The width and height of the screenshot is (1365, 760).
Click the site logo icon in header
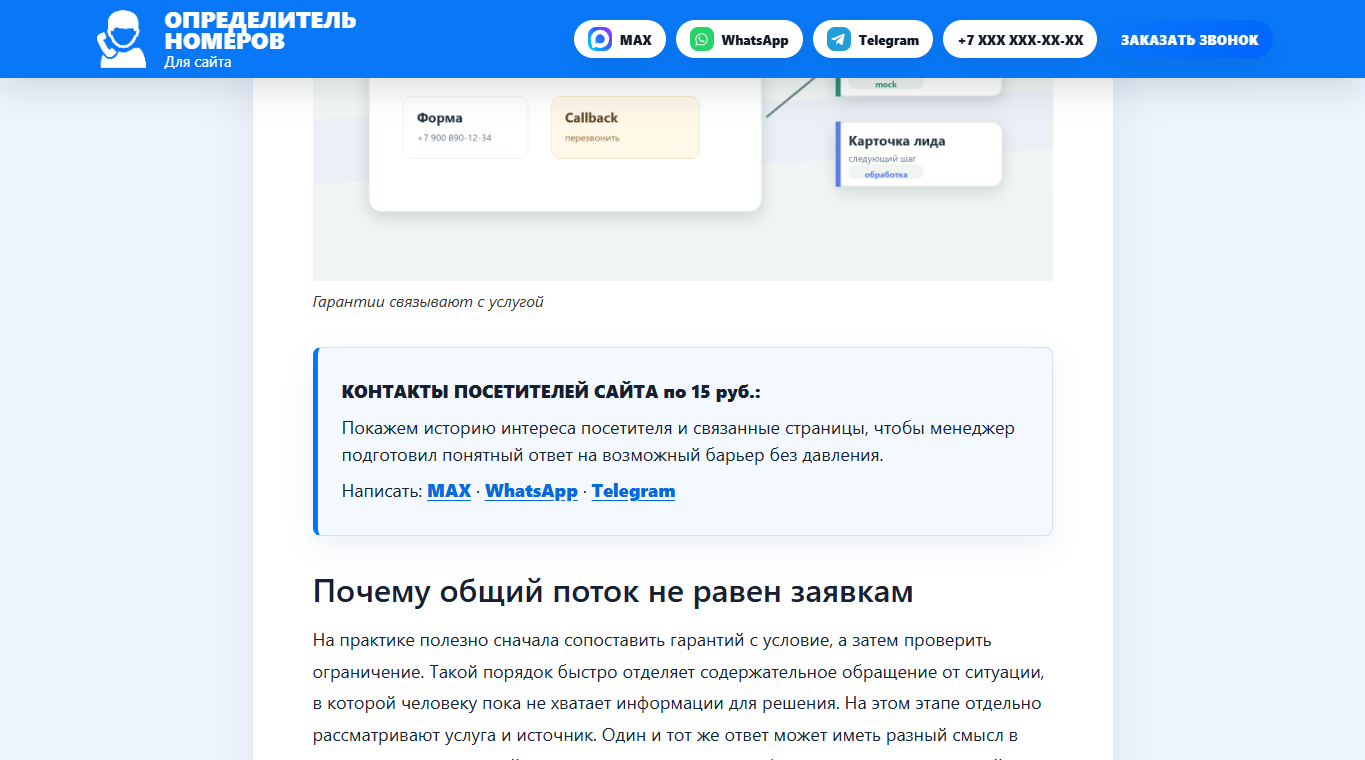(x=122, y=39)
